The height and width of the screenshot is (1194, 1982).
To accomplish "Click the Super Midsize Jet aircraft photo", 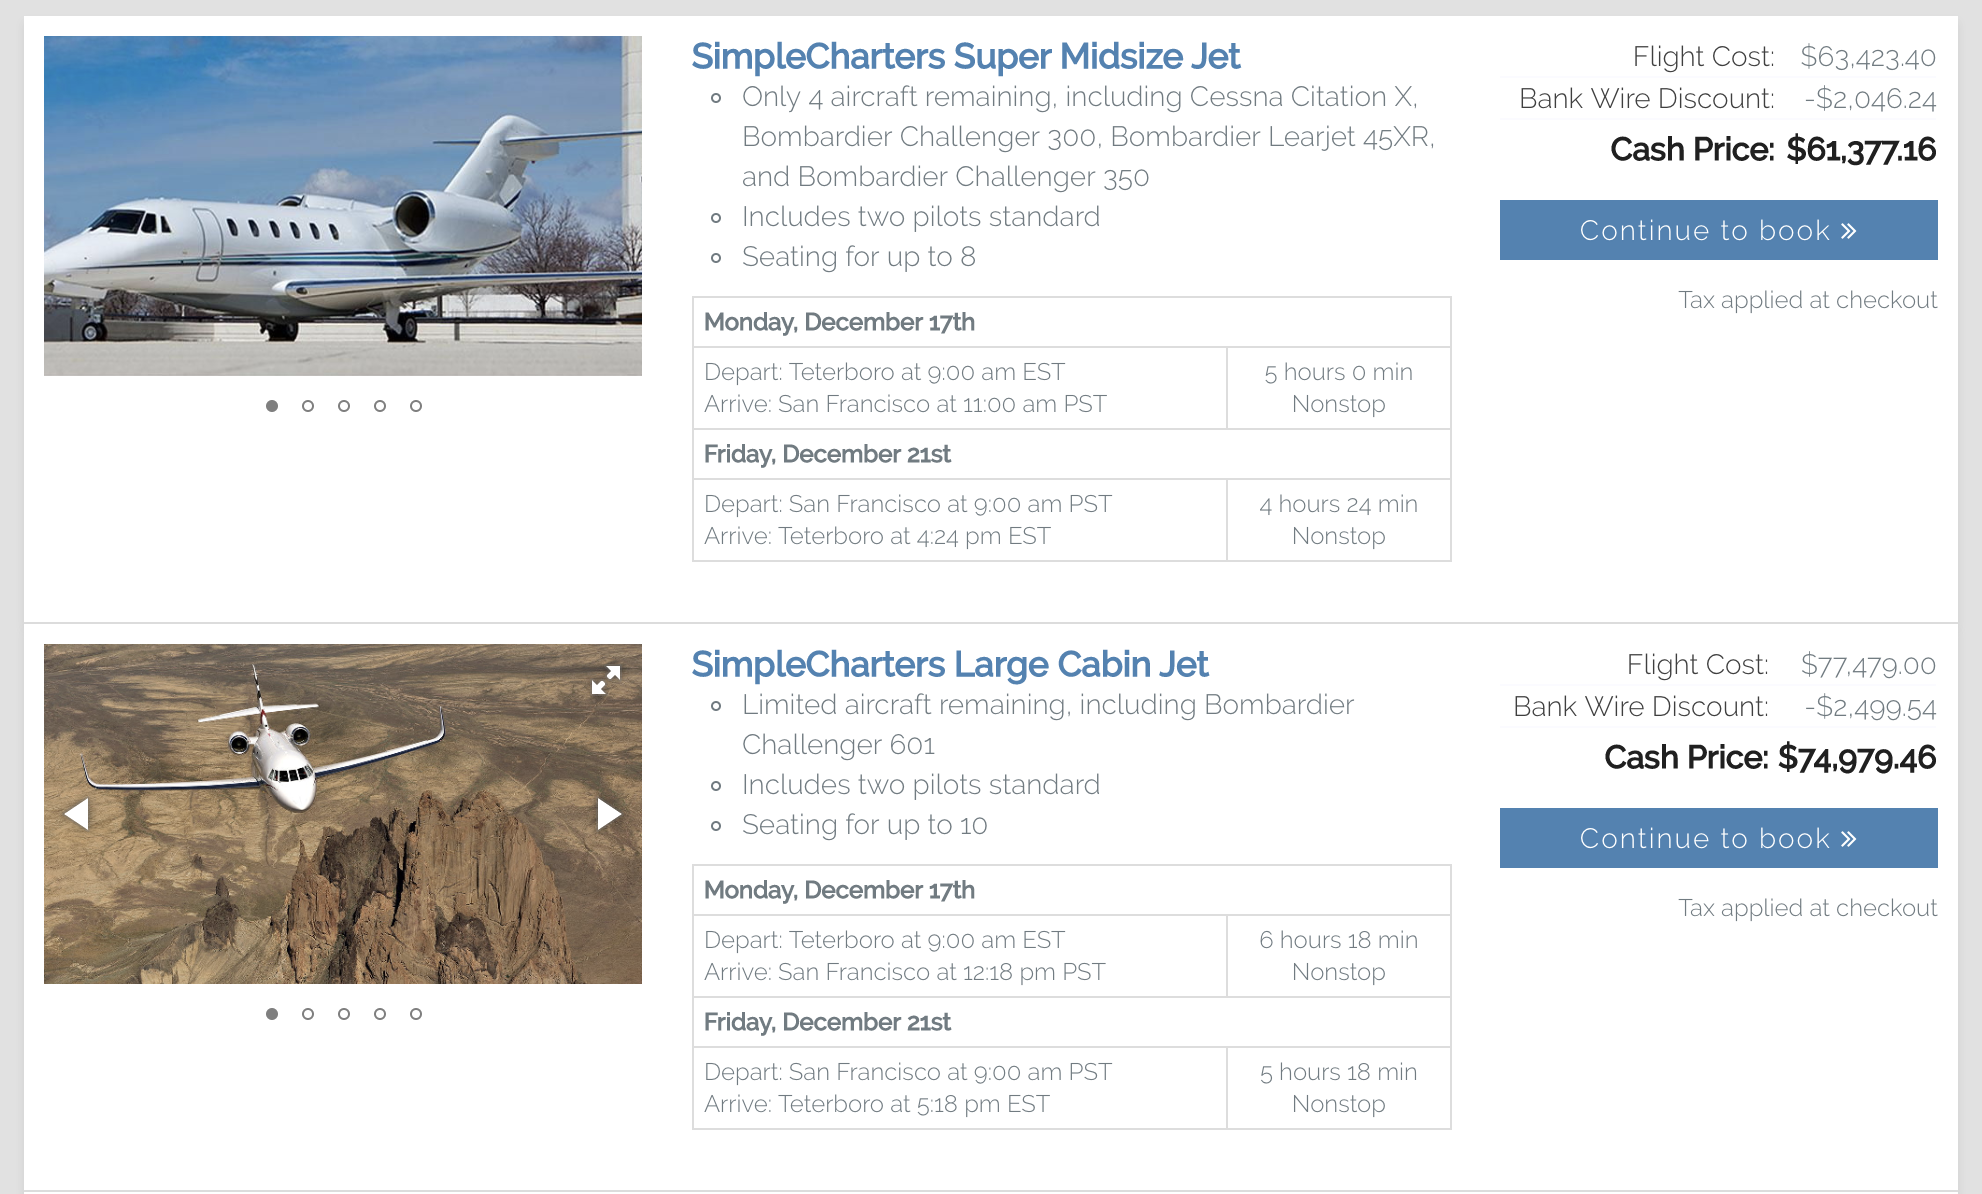I will (343, 206).
